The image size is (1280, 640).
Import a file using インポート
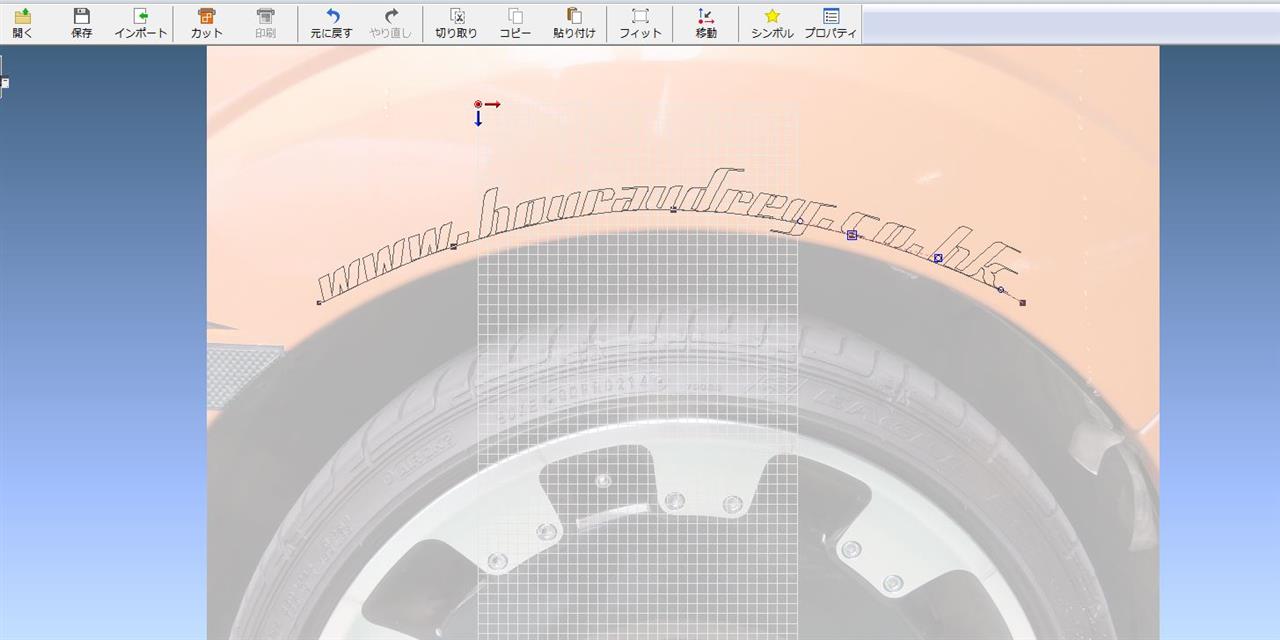(x=141, y=23)
